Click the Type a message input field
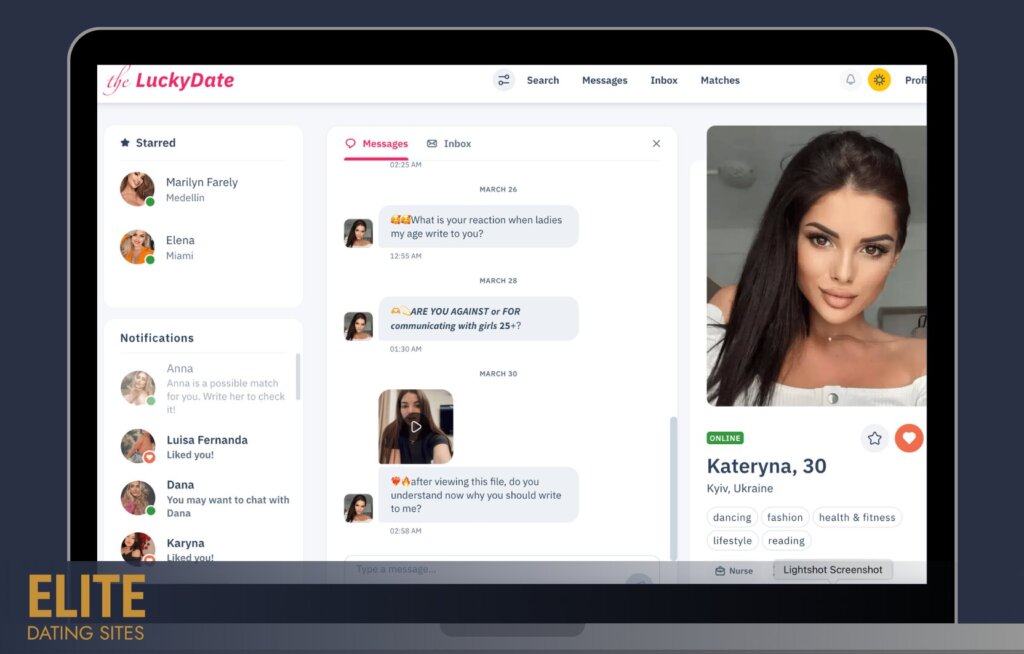 [480, 569]
